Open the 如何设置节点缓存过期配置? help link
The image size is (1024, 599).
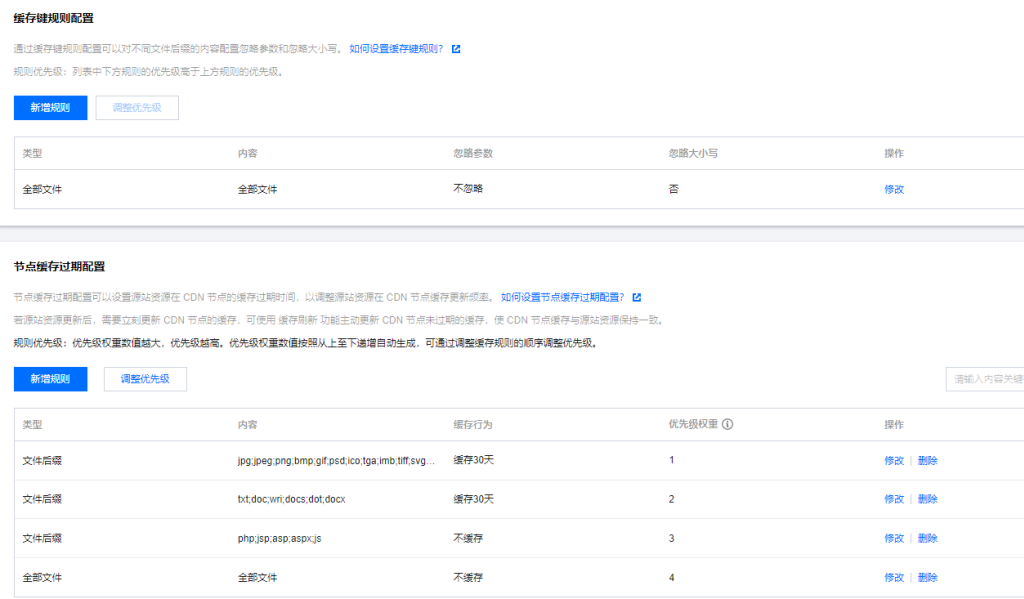(562, 297)
